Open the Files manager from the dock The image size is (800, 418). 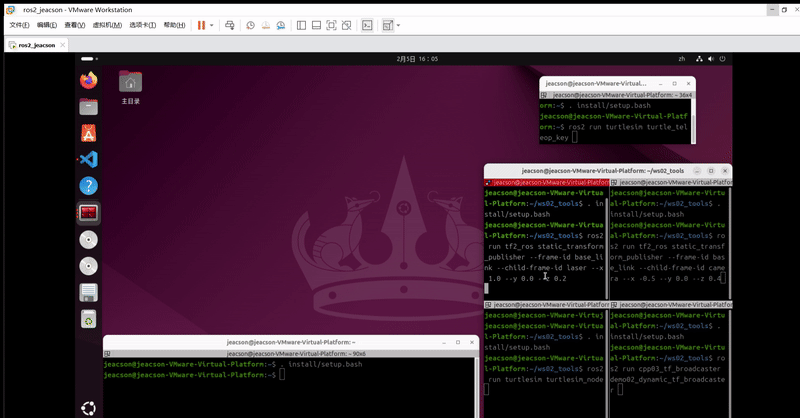click(88, 106)
